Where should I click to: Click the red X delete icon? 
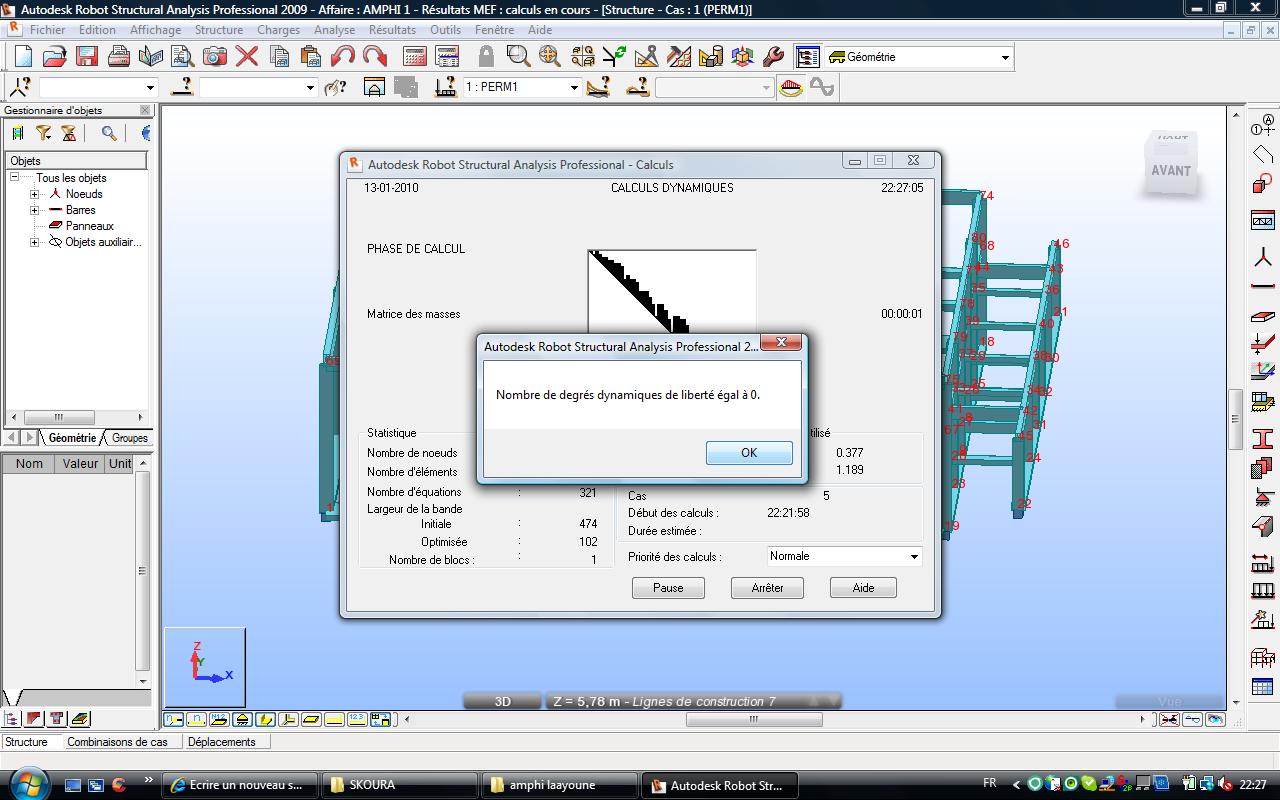[246, 57]
